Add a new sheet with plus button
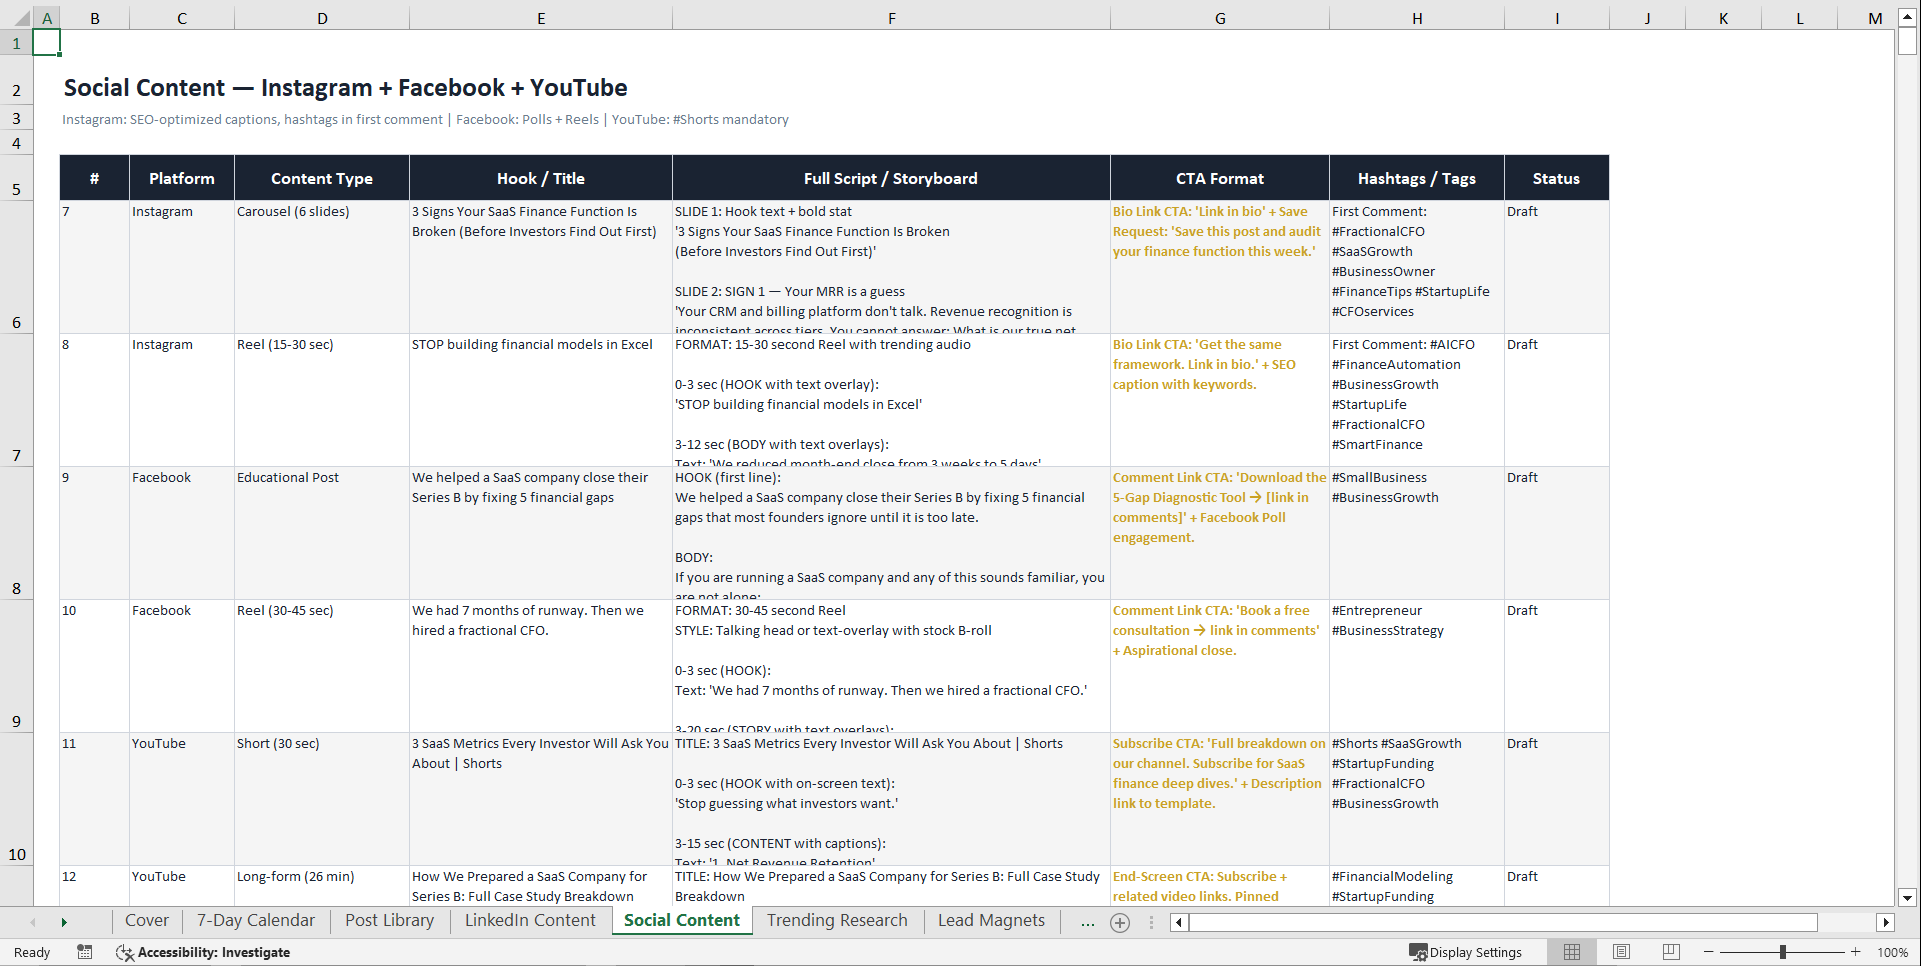The height and width of the screenshot is (966, 1921). point(1120,923)
